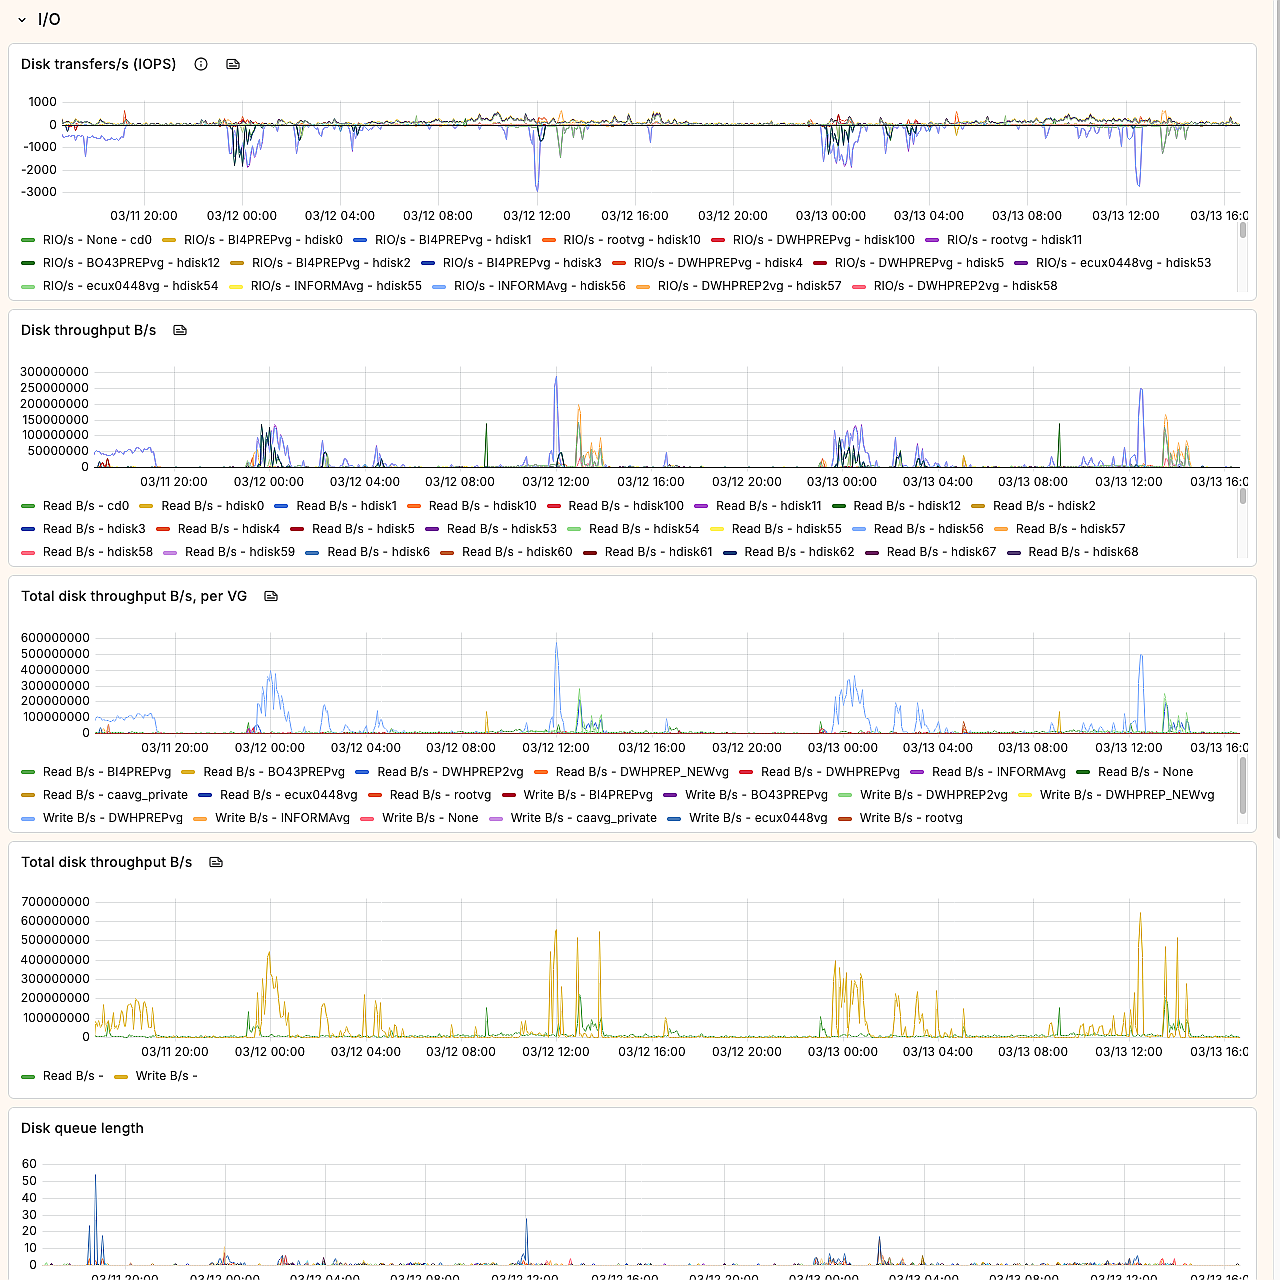Click the 'Total disk throughput B/s' panel title
1280x1280 pixels.
106,862
